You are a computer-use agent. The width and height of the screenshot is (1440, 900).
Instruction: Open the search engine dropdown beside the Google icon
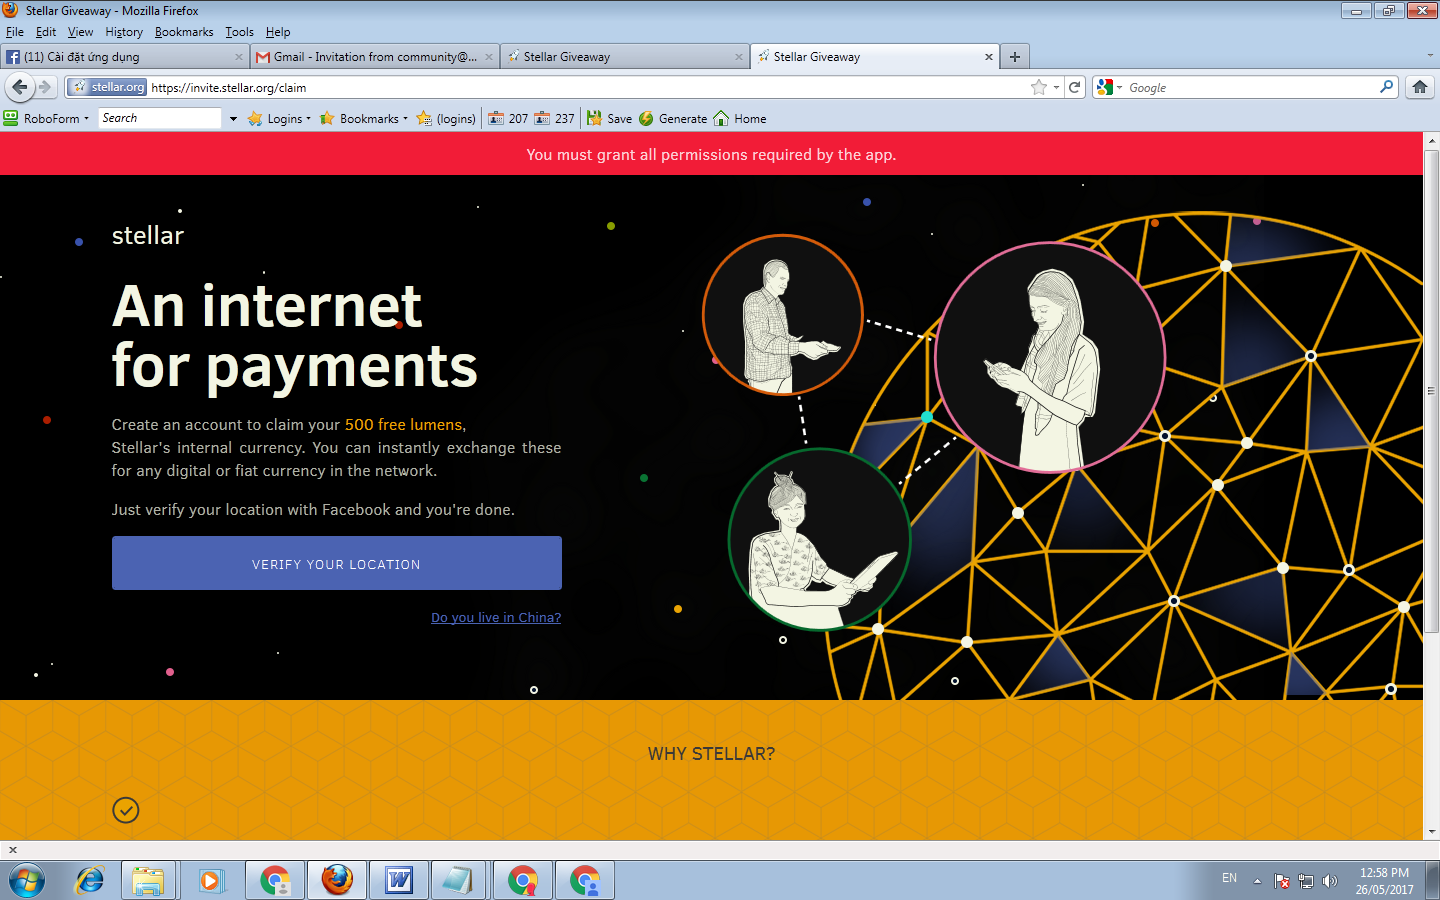point(1119,88)
